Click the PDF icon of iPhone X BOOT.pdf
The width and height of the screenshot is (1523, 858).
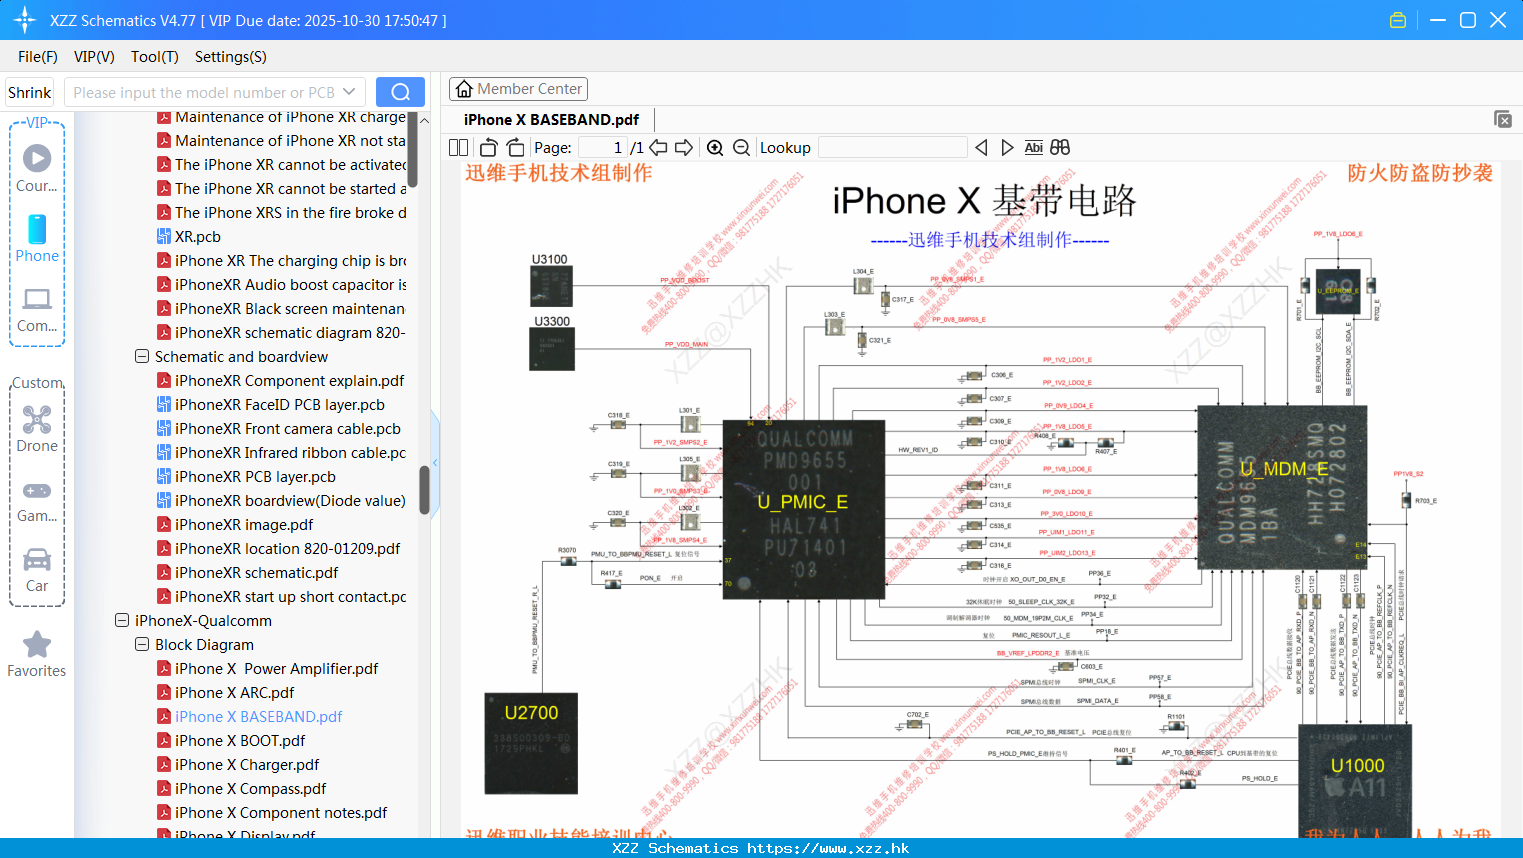(164, 740)
